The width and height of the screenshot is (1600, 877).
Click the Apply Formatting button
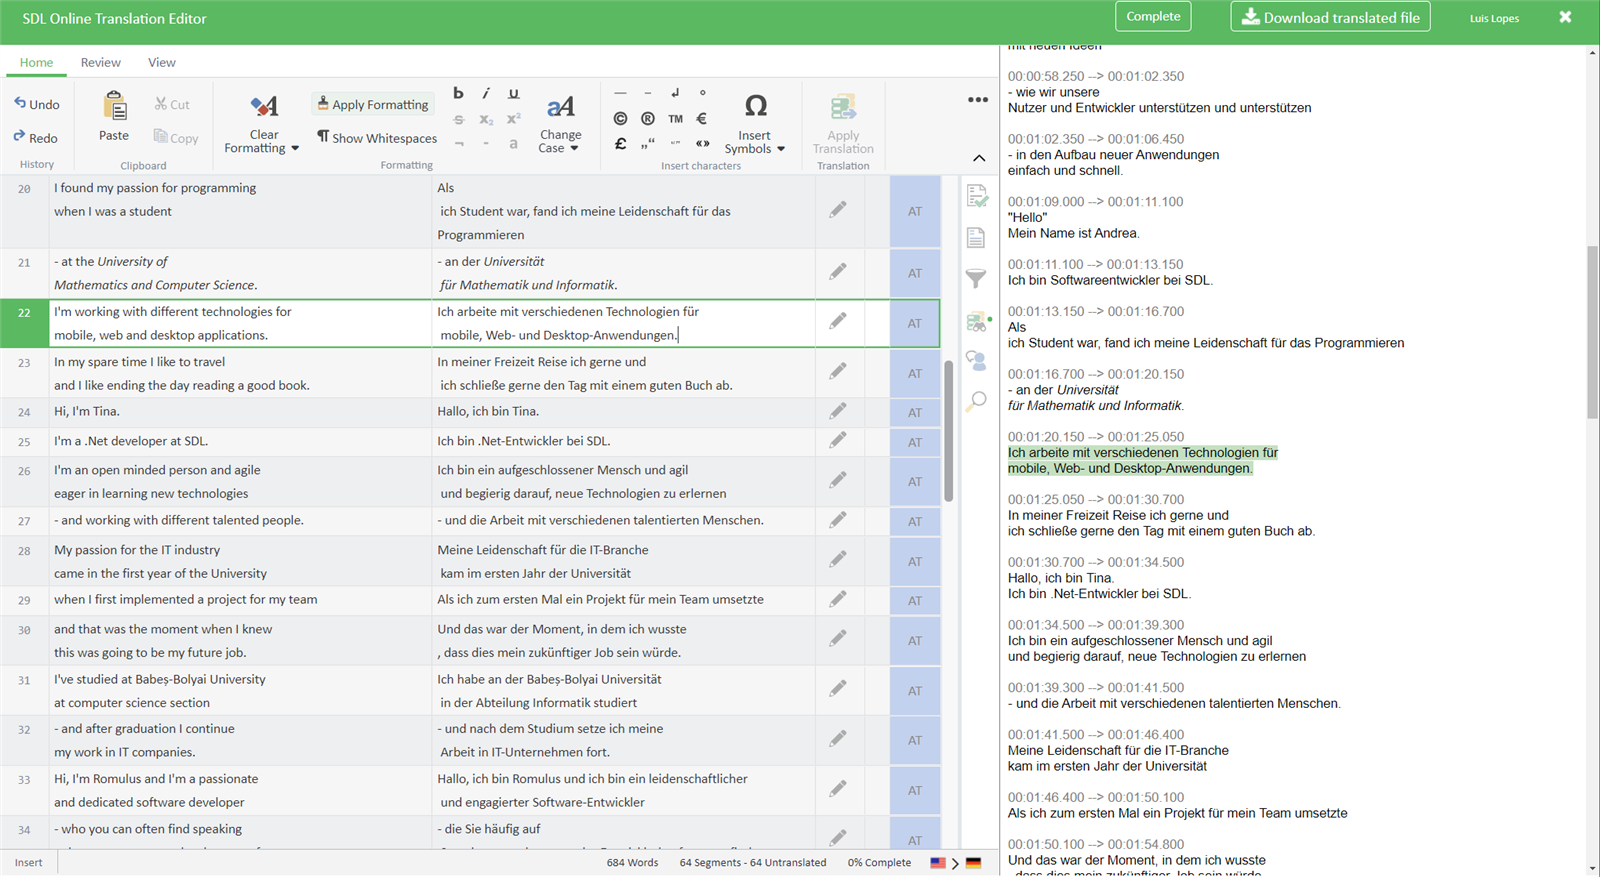tap(372, 104)
